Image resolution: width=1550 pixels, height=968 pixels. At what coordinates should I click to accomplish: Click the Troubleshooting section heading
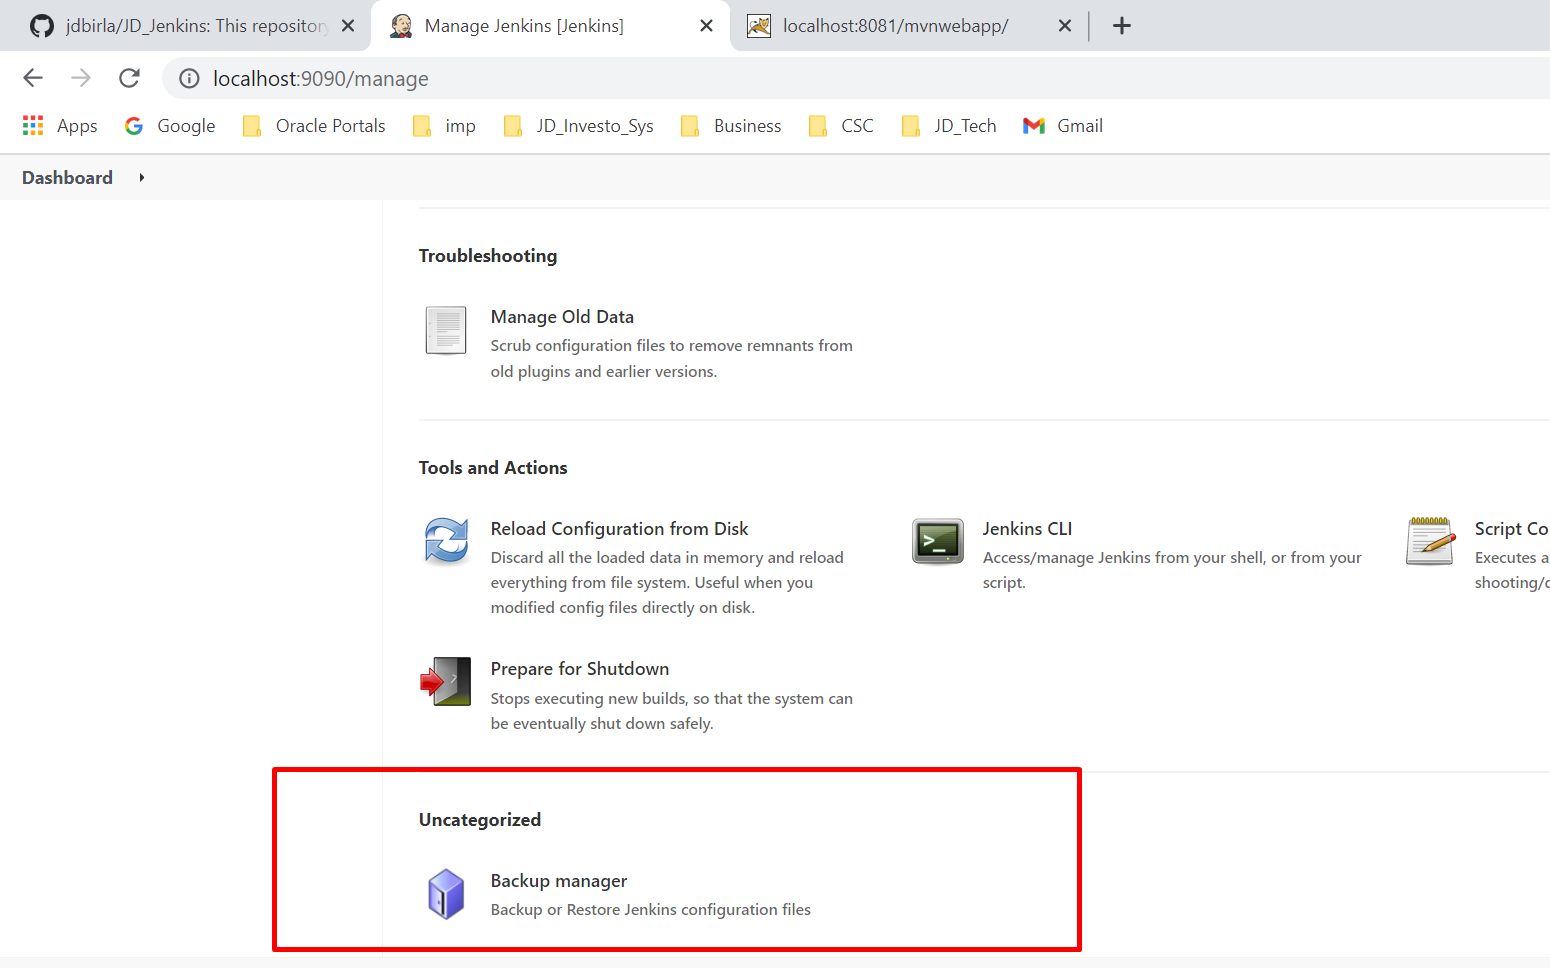(488, 256)
